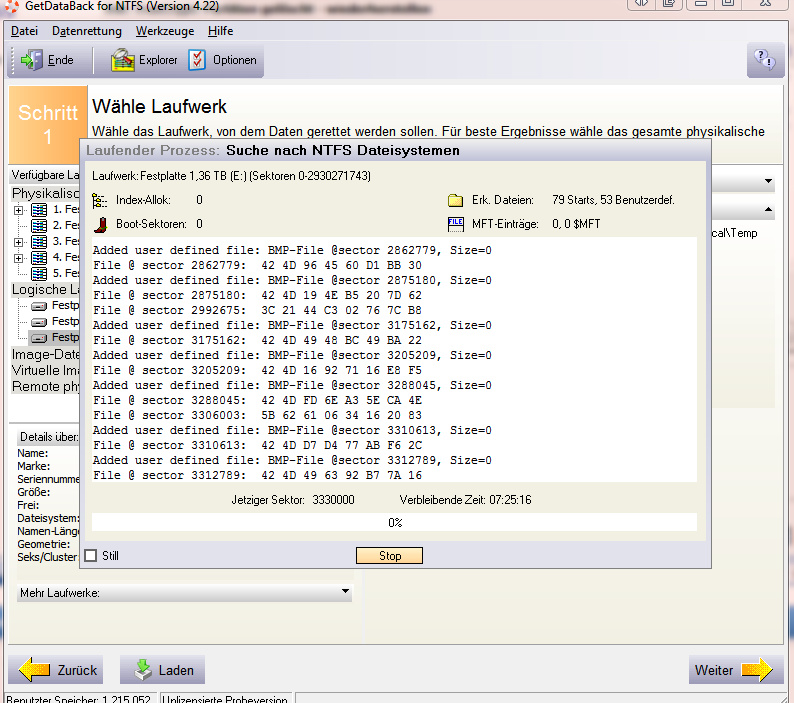Screen dimensions: 794x703
Task: Click the yellow Weiter arrow icon
Action: [x=757, y=670]
